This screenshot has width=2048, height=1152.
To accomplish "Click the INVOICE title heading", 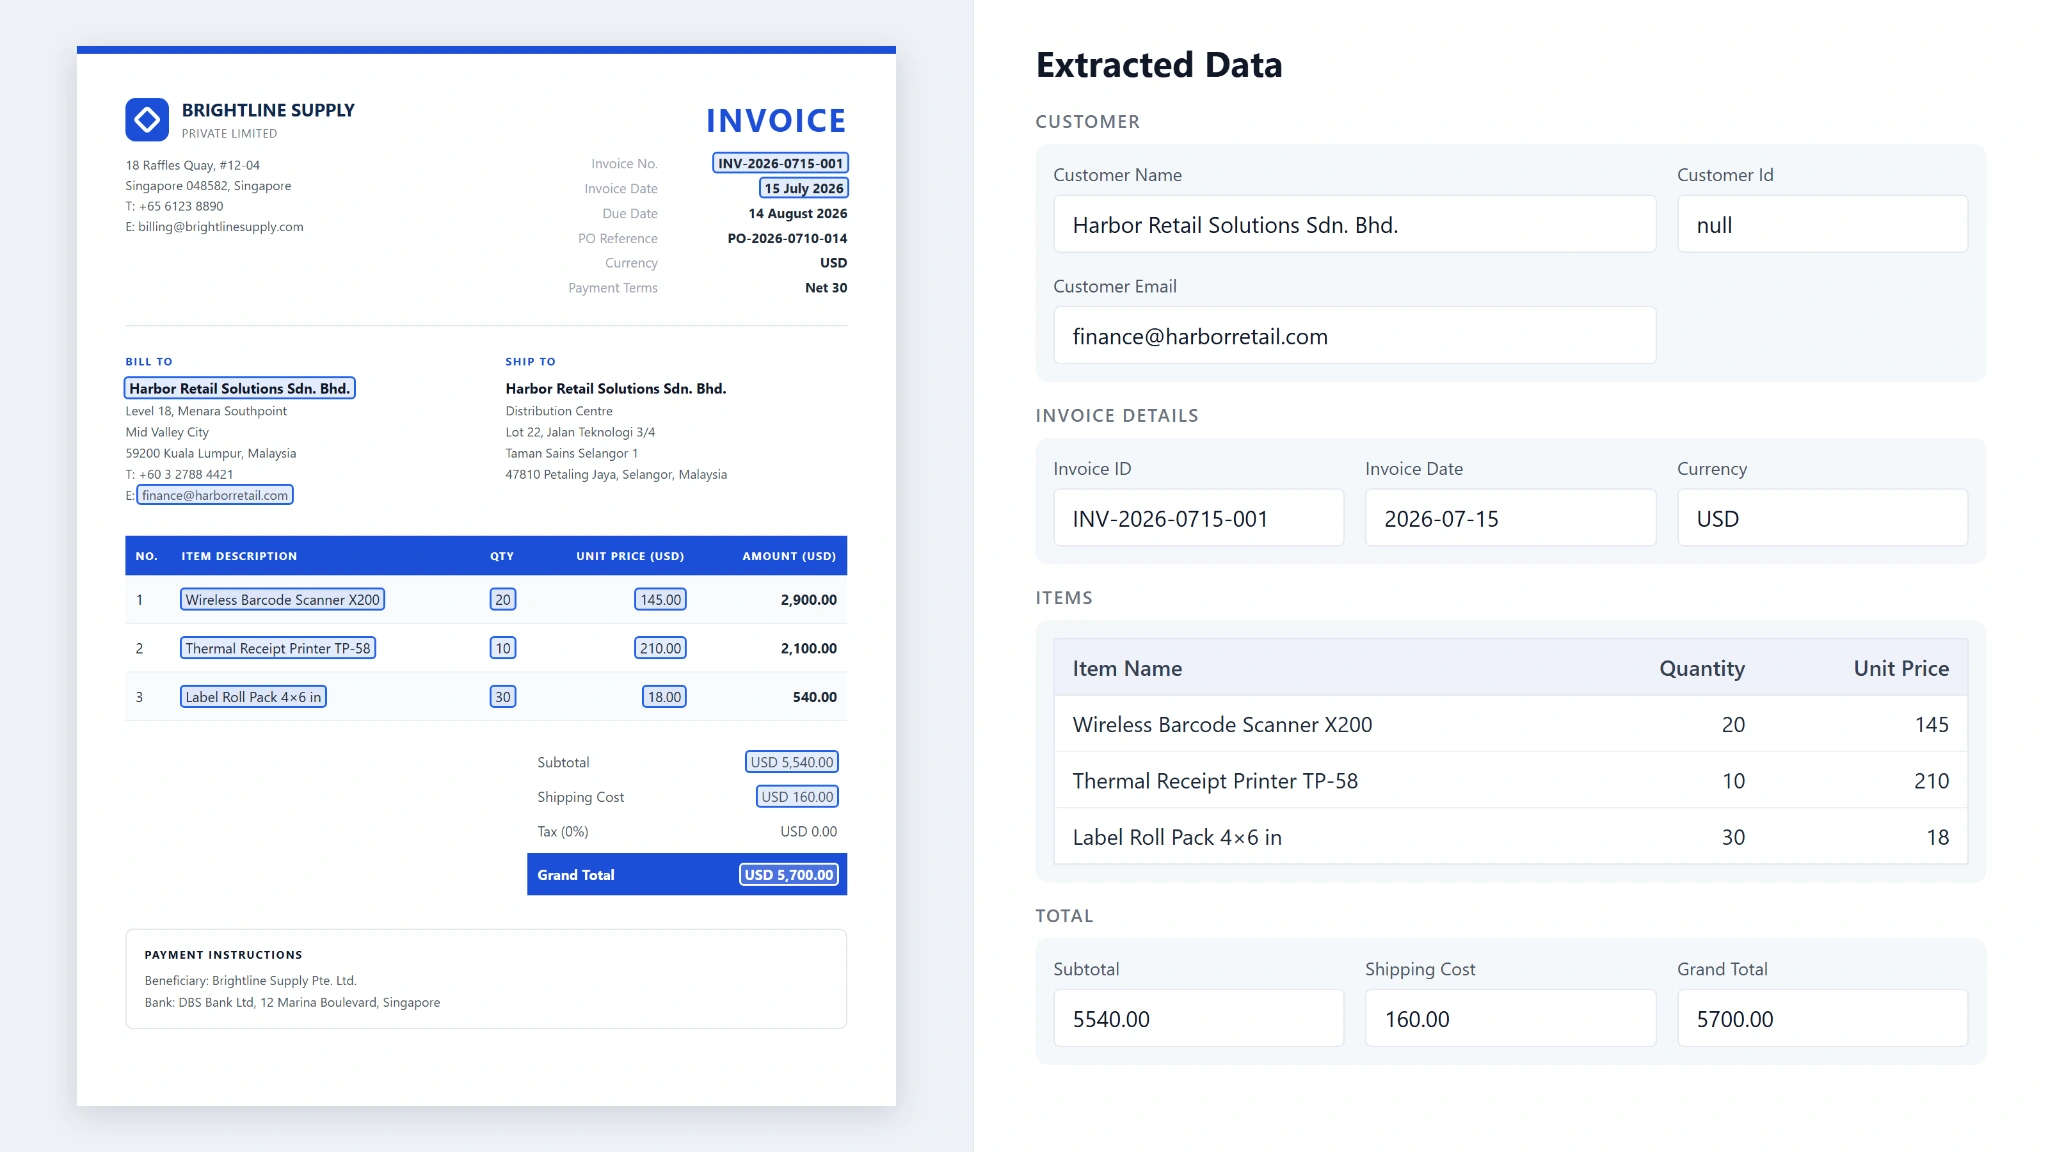I will coord(776,121).
